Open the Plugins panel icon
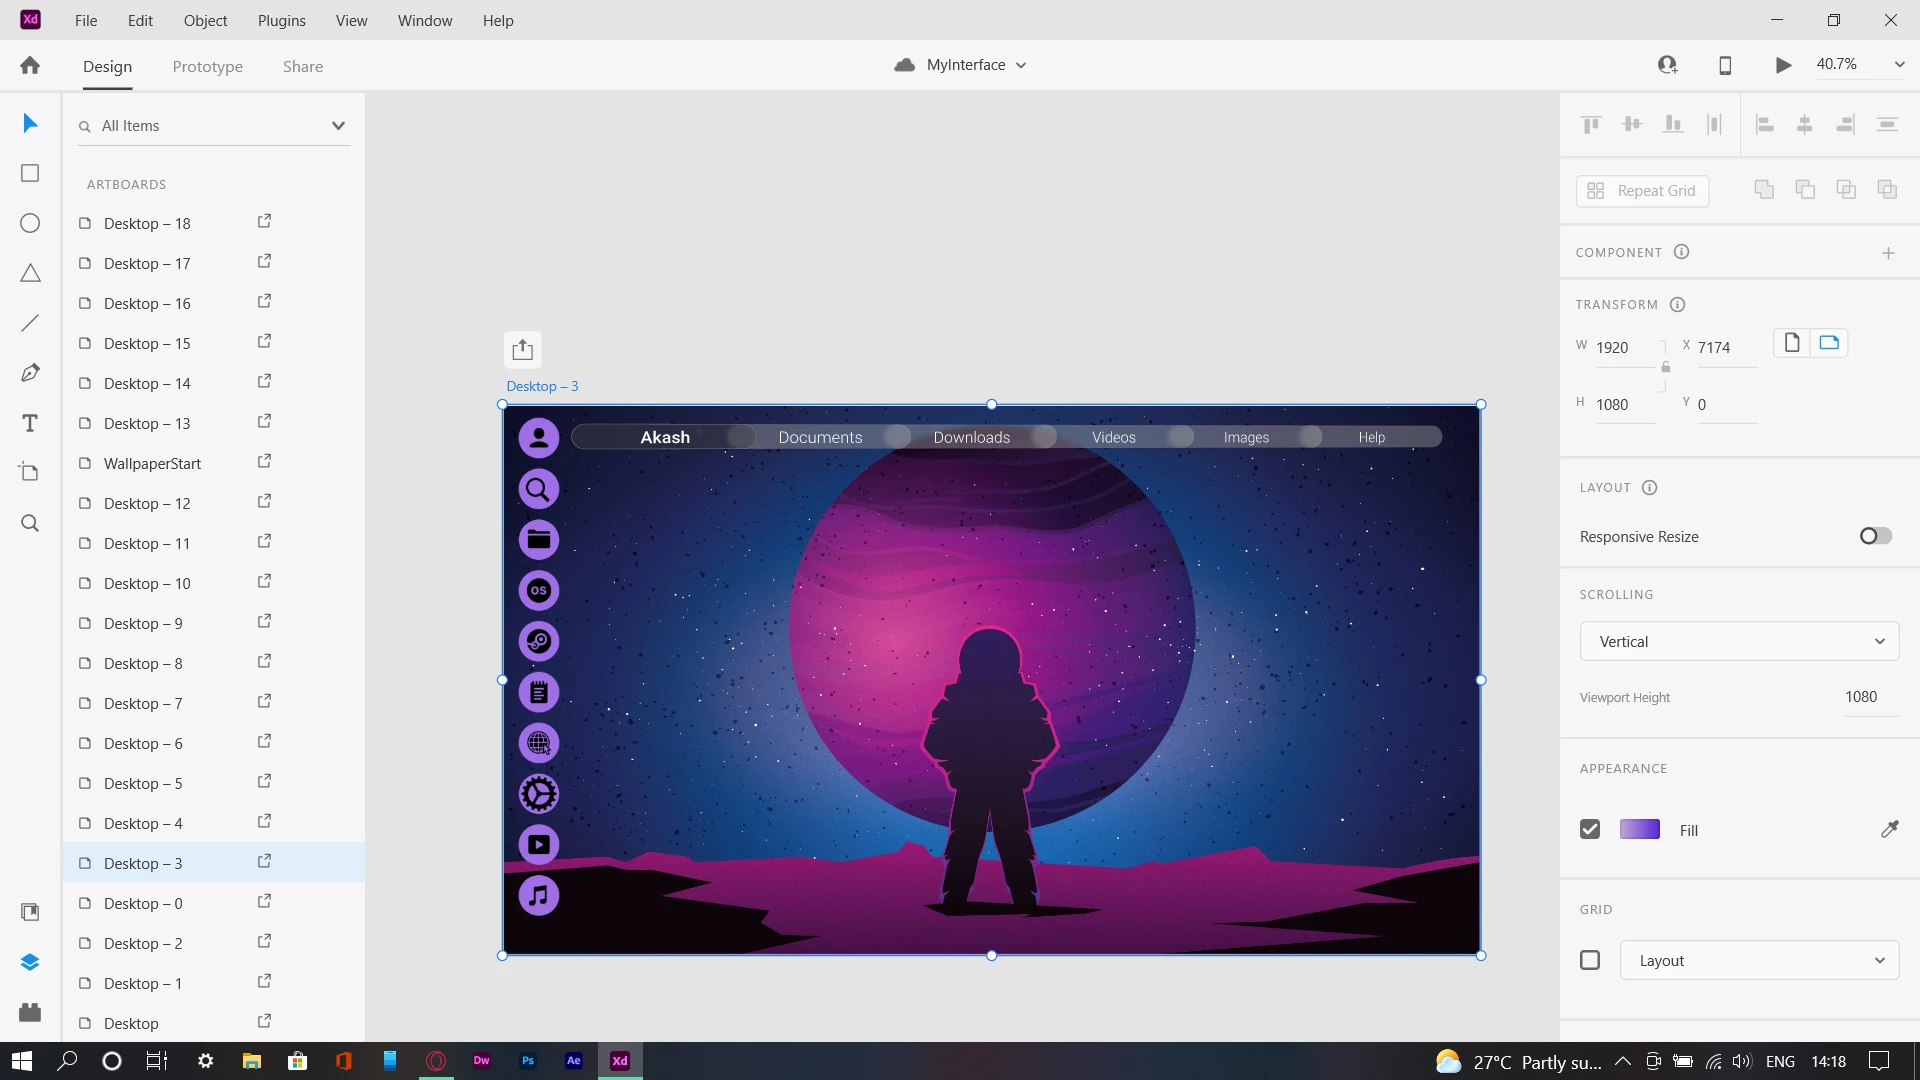The image size is (1920, 1080). [30, 1012]
